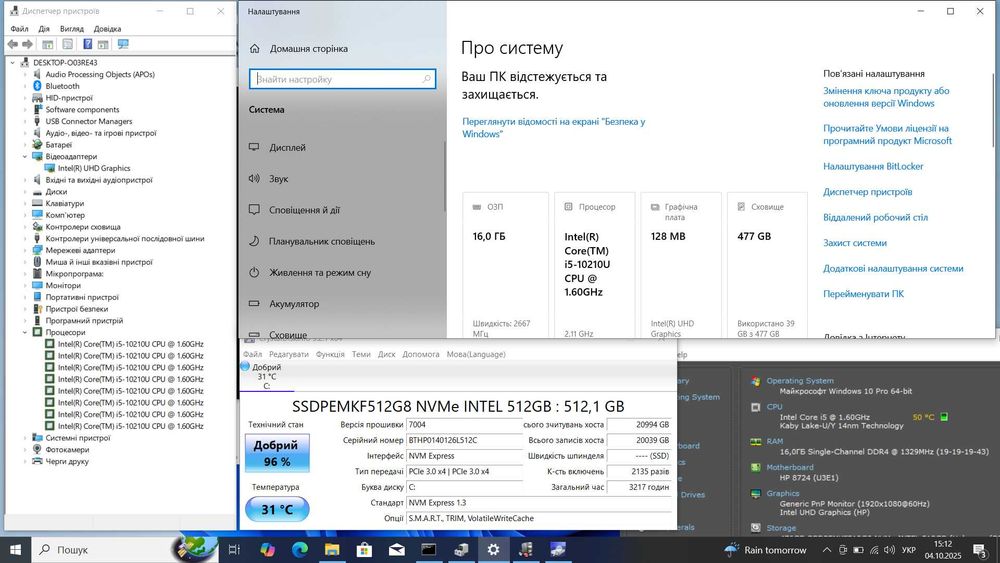1000x563 pixels.
Task: Click Віддалений робочий стіл link
Action: [875, 217]
